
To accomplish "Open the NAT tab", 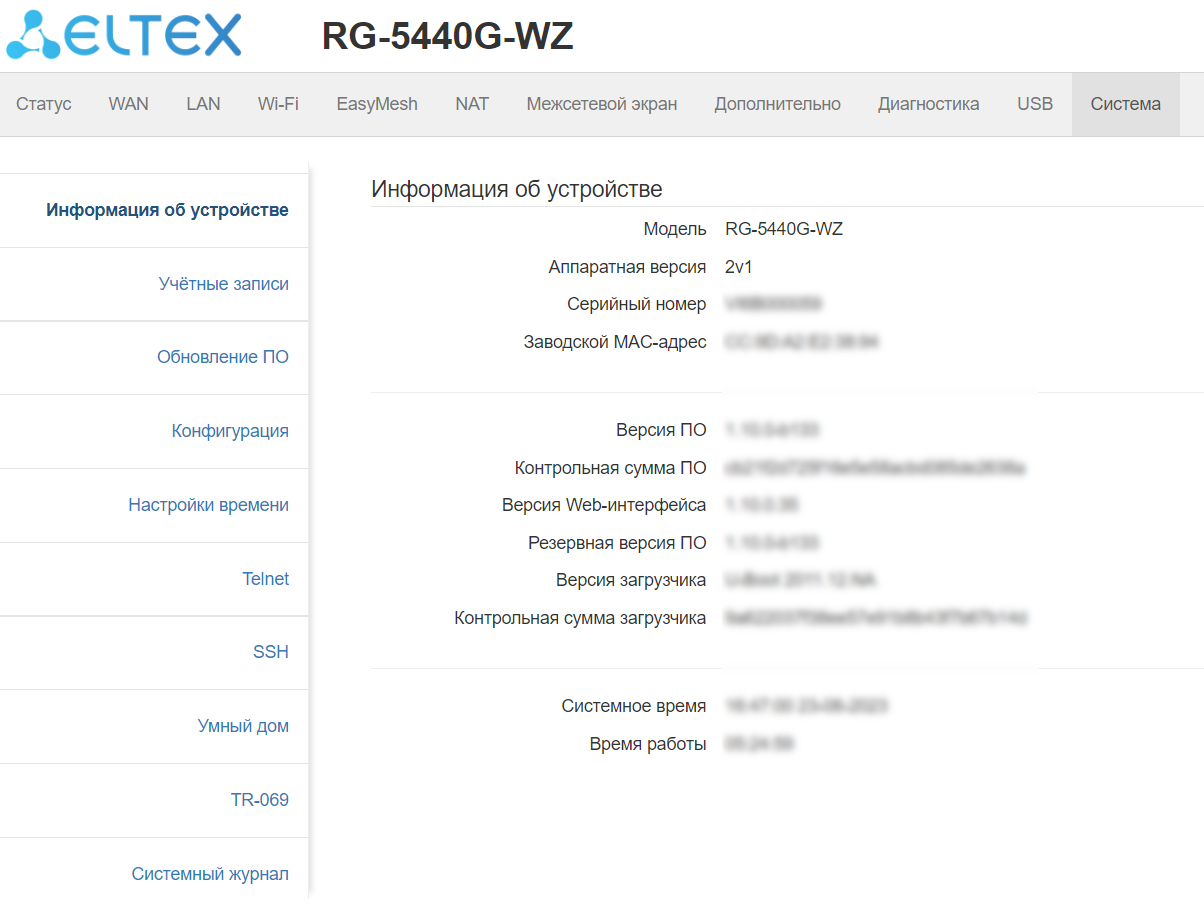I will 472,104.
